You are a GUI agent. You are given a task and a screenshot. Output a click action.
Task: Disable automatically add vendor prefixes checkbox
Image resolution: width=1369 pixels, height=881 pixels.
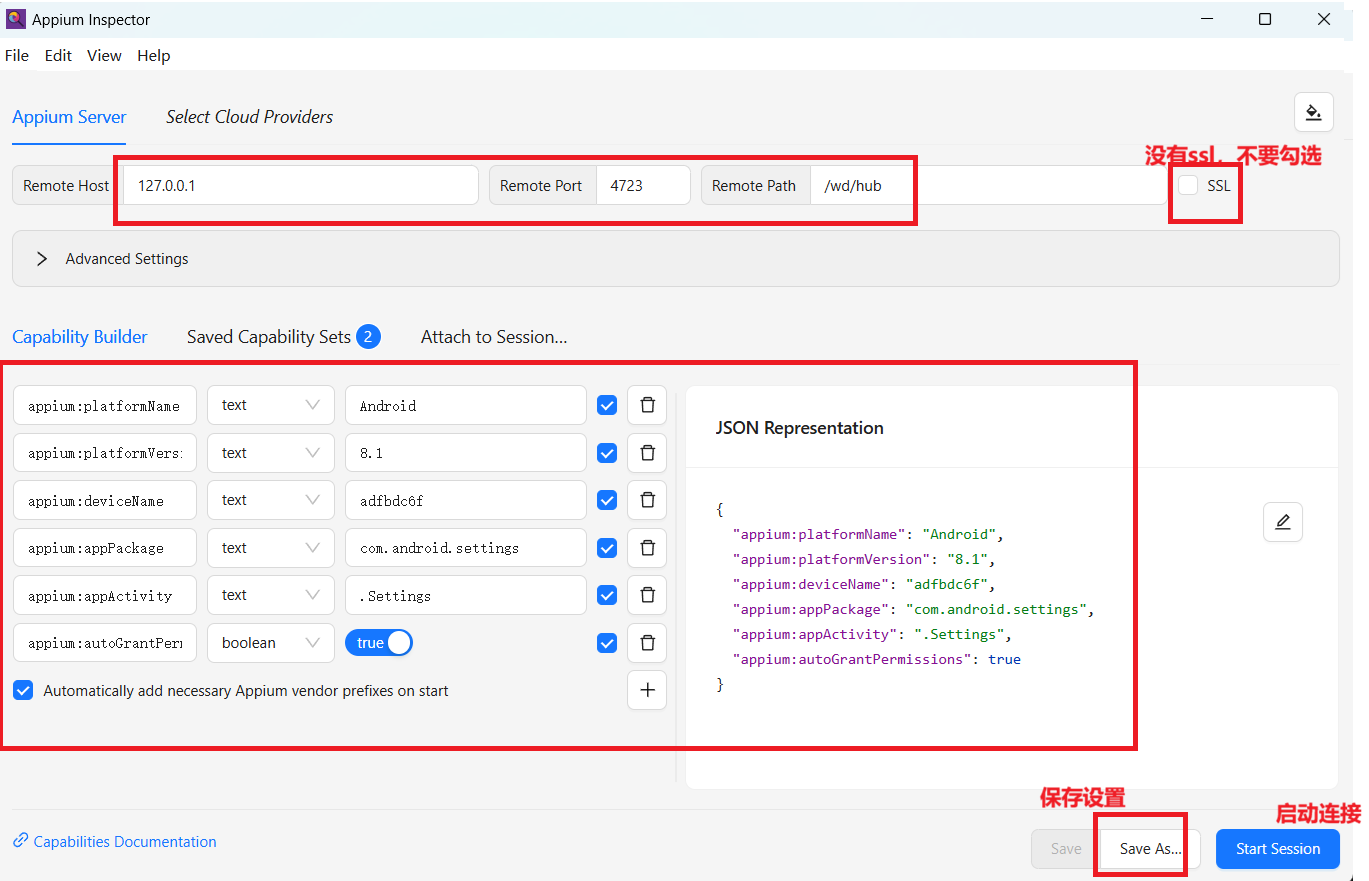(23, 690)
